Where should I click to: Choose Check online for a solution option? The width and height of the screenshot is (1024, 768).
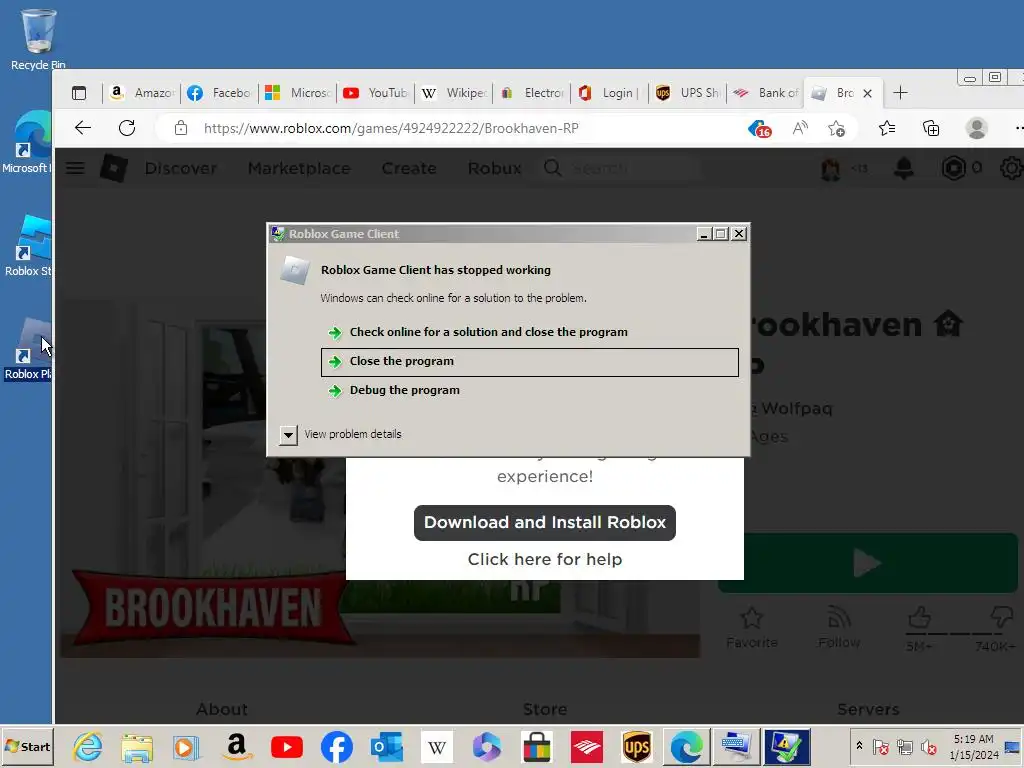[x=530, y=332]
